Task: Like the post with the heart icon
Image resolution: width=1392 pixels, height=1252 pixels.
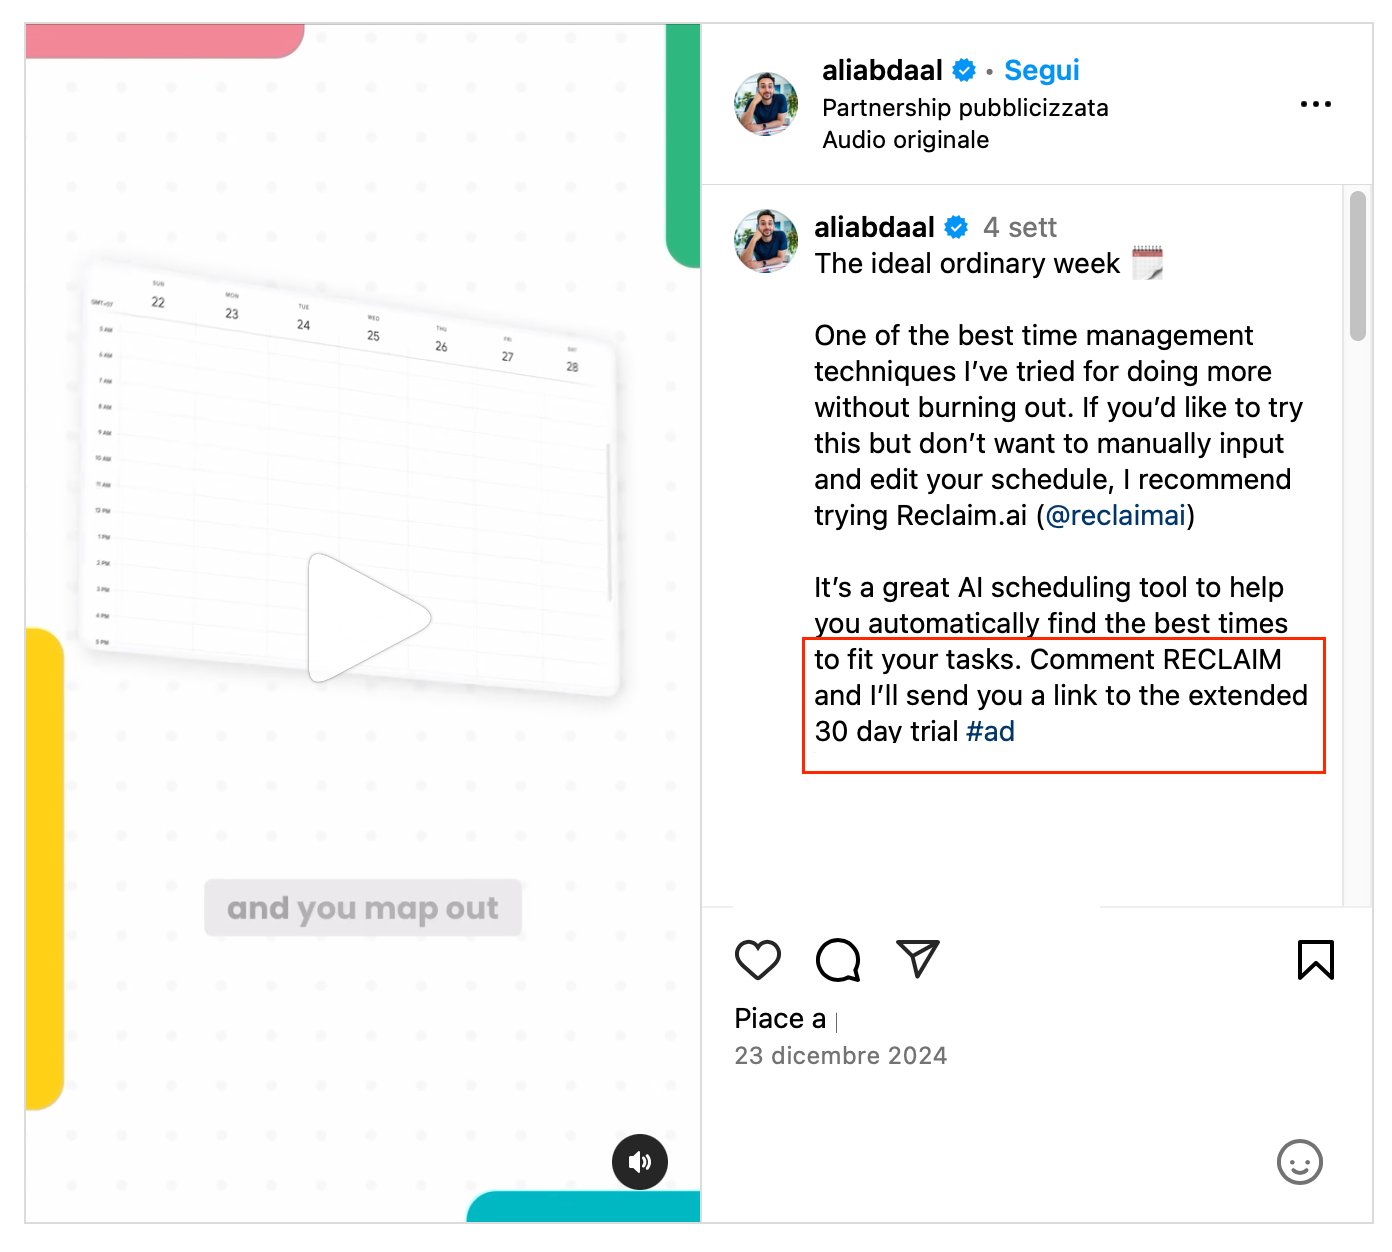Action: pyautogui.click(x=757, y=960)
